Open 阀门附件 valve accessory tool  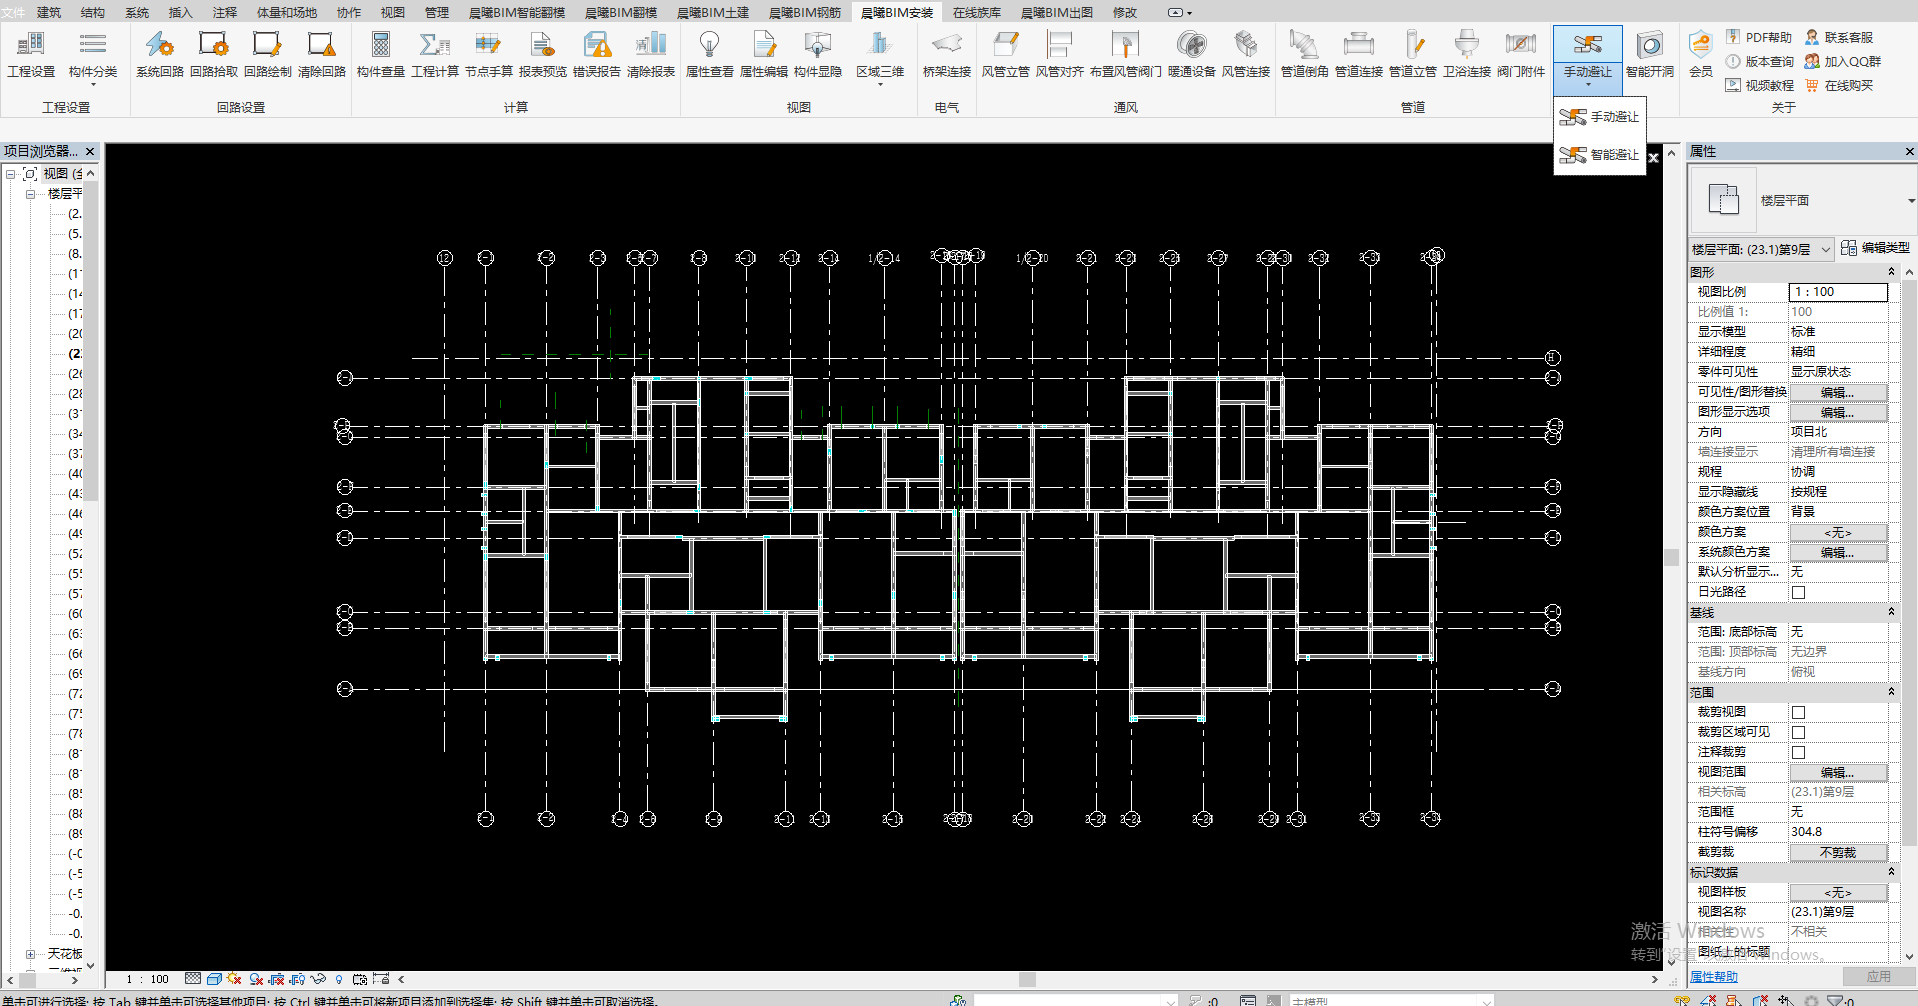[x=1521, y=55]
